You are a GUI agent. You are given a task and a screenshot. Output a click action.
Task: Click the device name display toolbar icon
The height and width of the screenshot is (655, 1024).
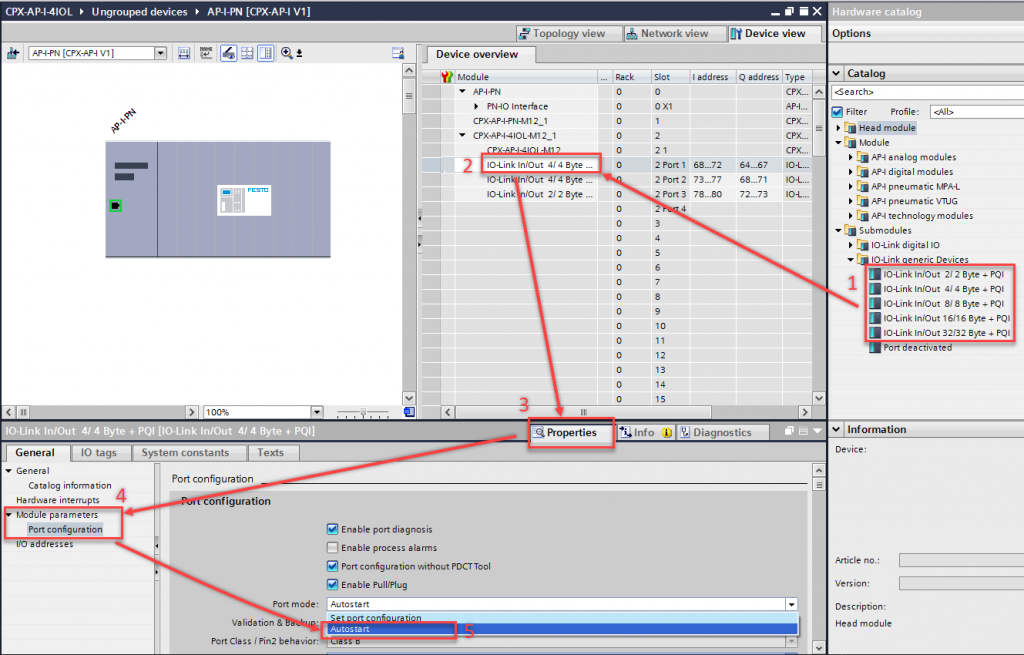tap(206, 54)
